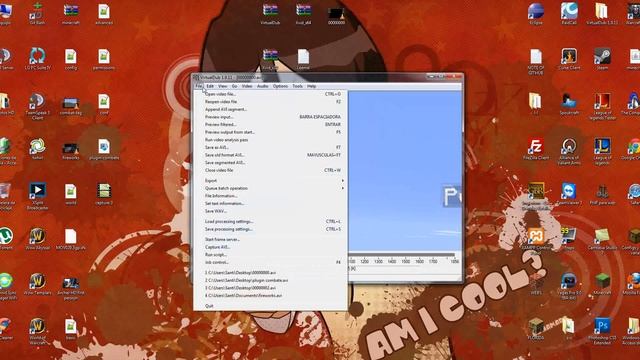Select Save WAV menu item
The image size is (640, 360).
click(270, 211)
